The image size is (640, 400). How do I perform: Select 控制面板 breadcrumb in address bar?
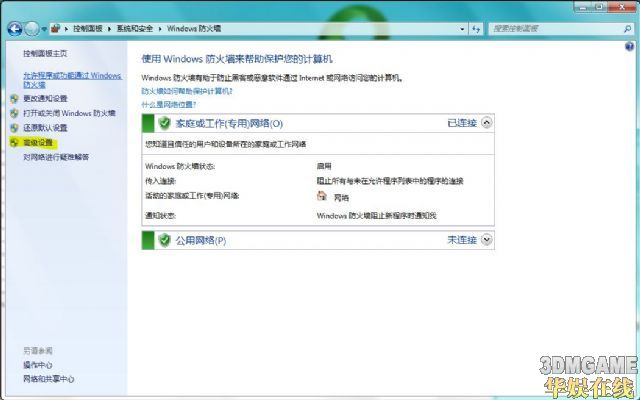point(87,29)
